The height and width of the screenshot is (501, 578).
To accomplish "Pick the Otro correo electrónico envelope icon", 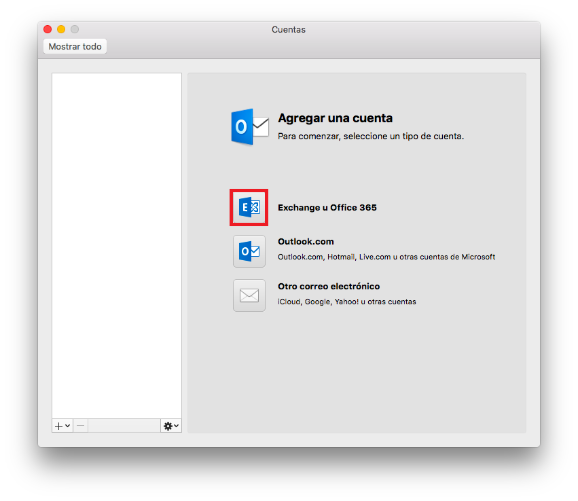I will 249,295.
